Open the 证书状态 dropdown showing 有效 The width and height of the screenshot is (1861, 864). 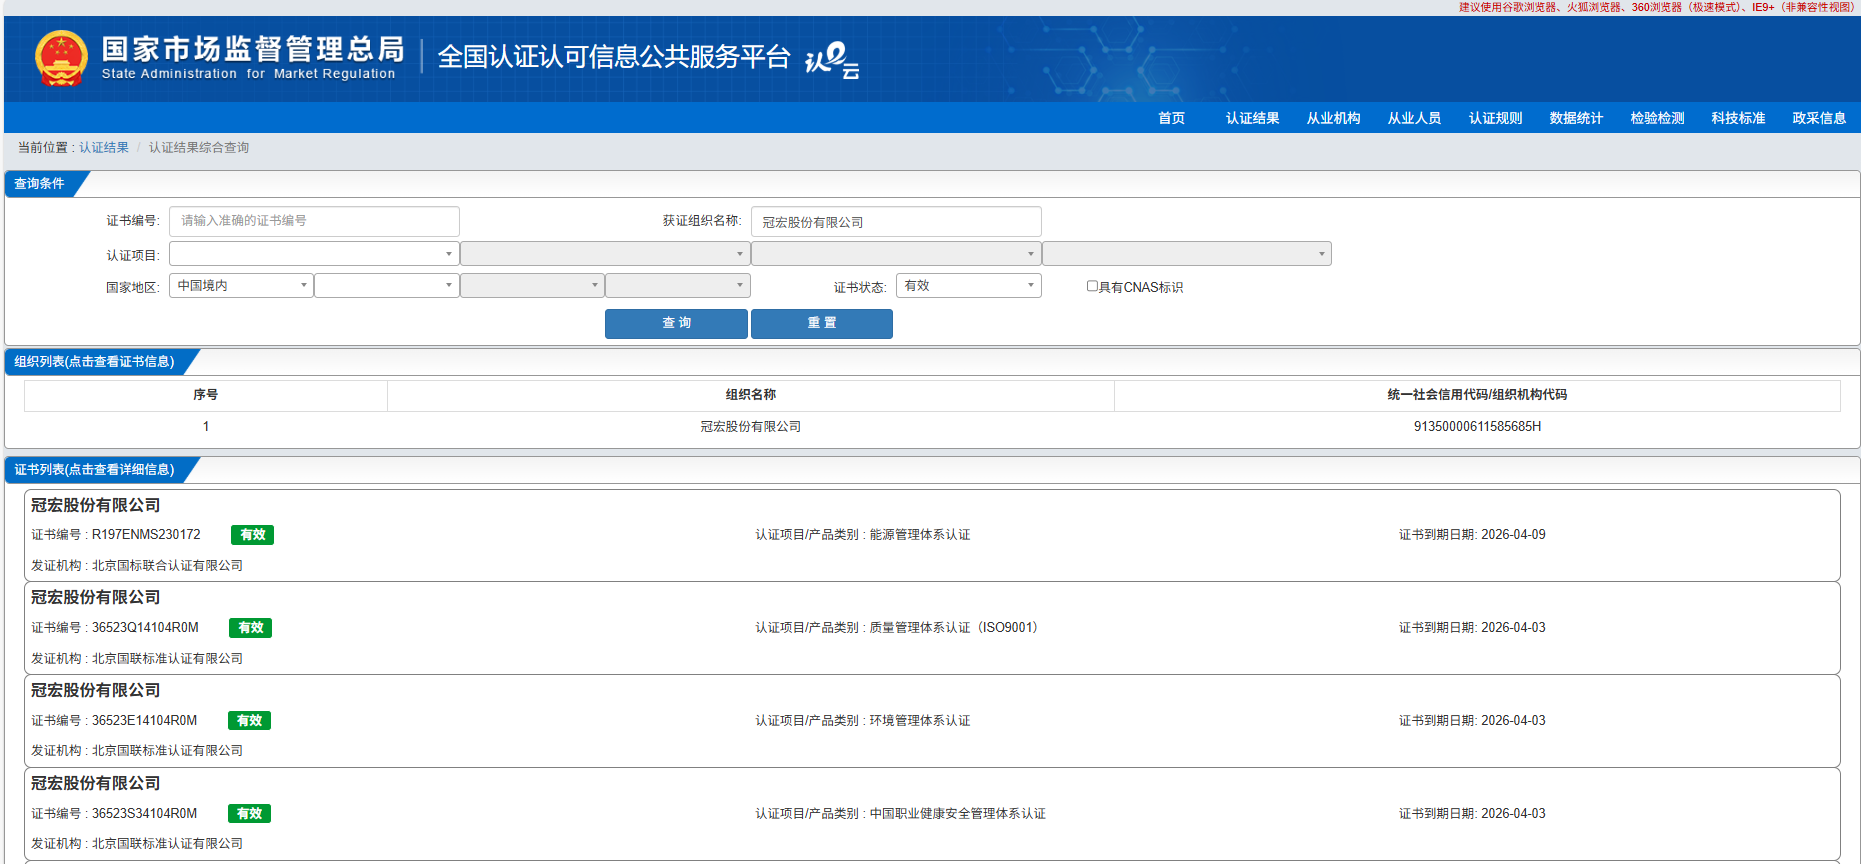968,286
